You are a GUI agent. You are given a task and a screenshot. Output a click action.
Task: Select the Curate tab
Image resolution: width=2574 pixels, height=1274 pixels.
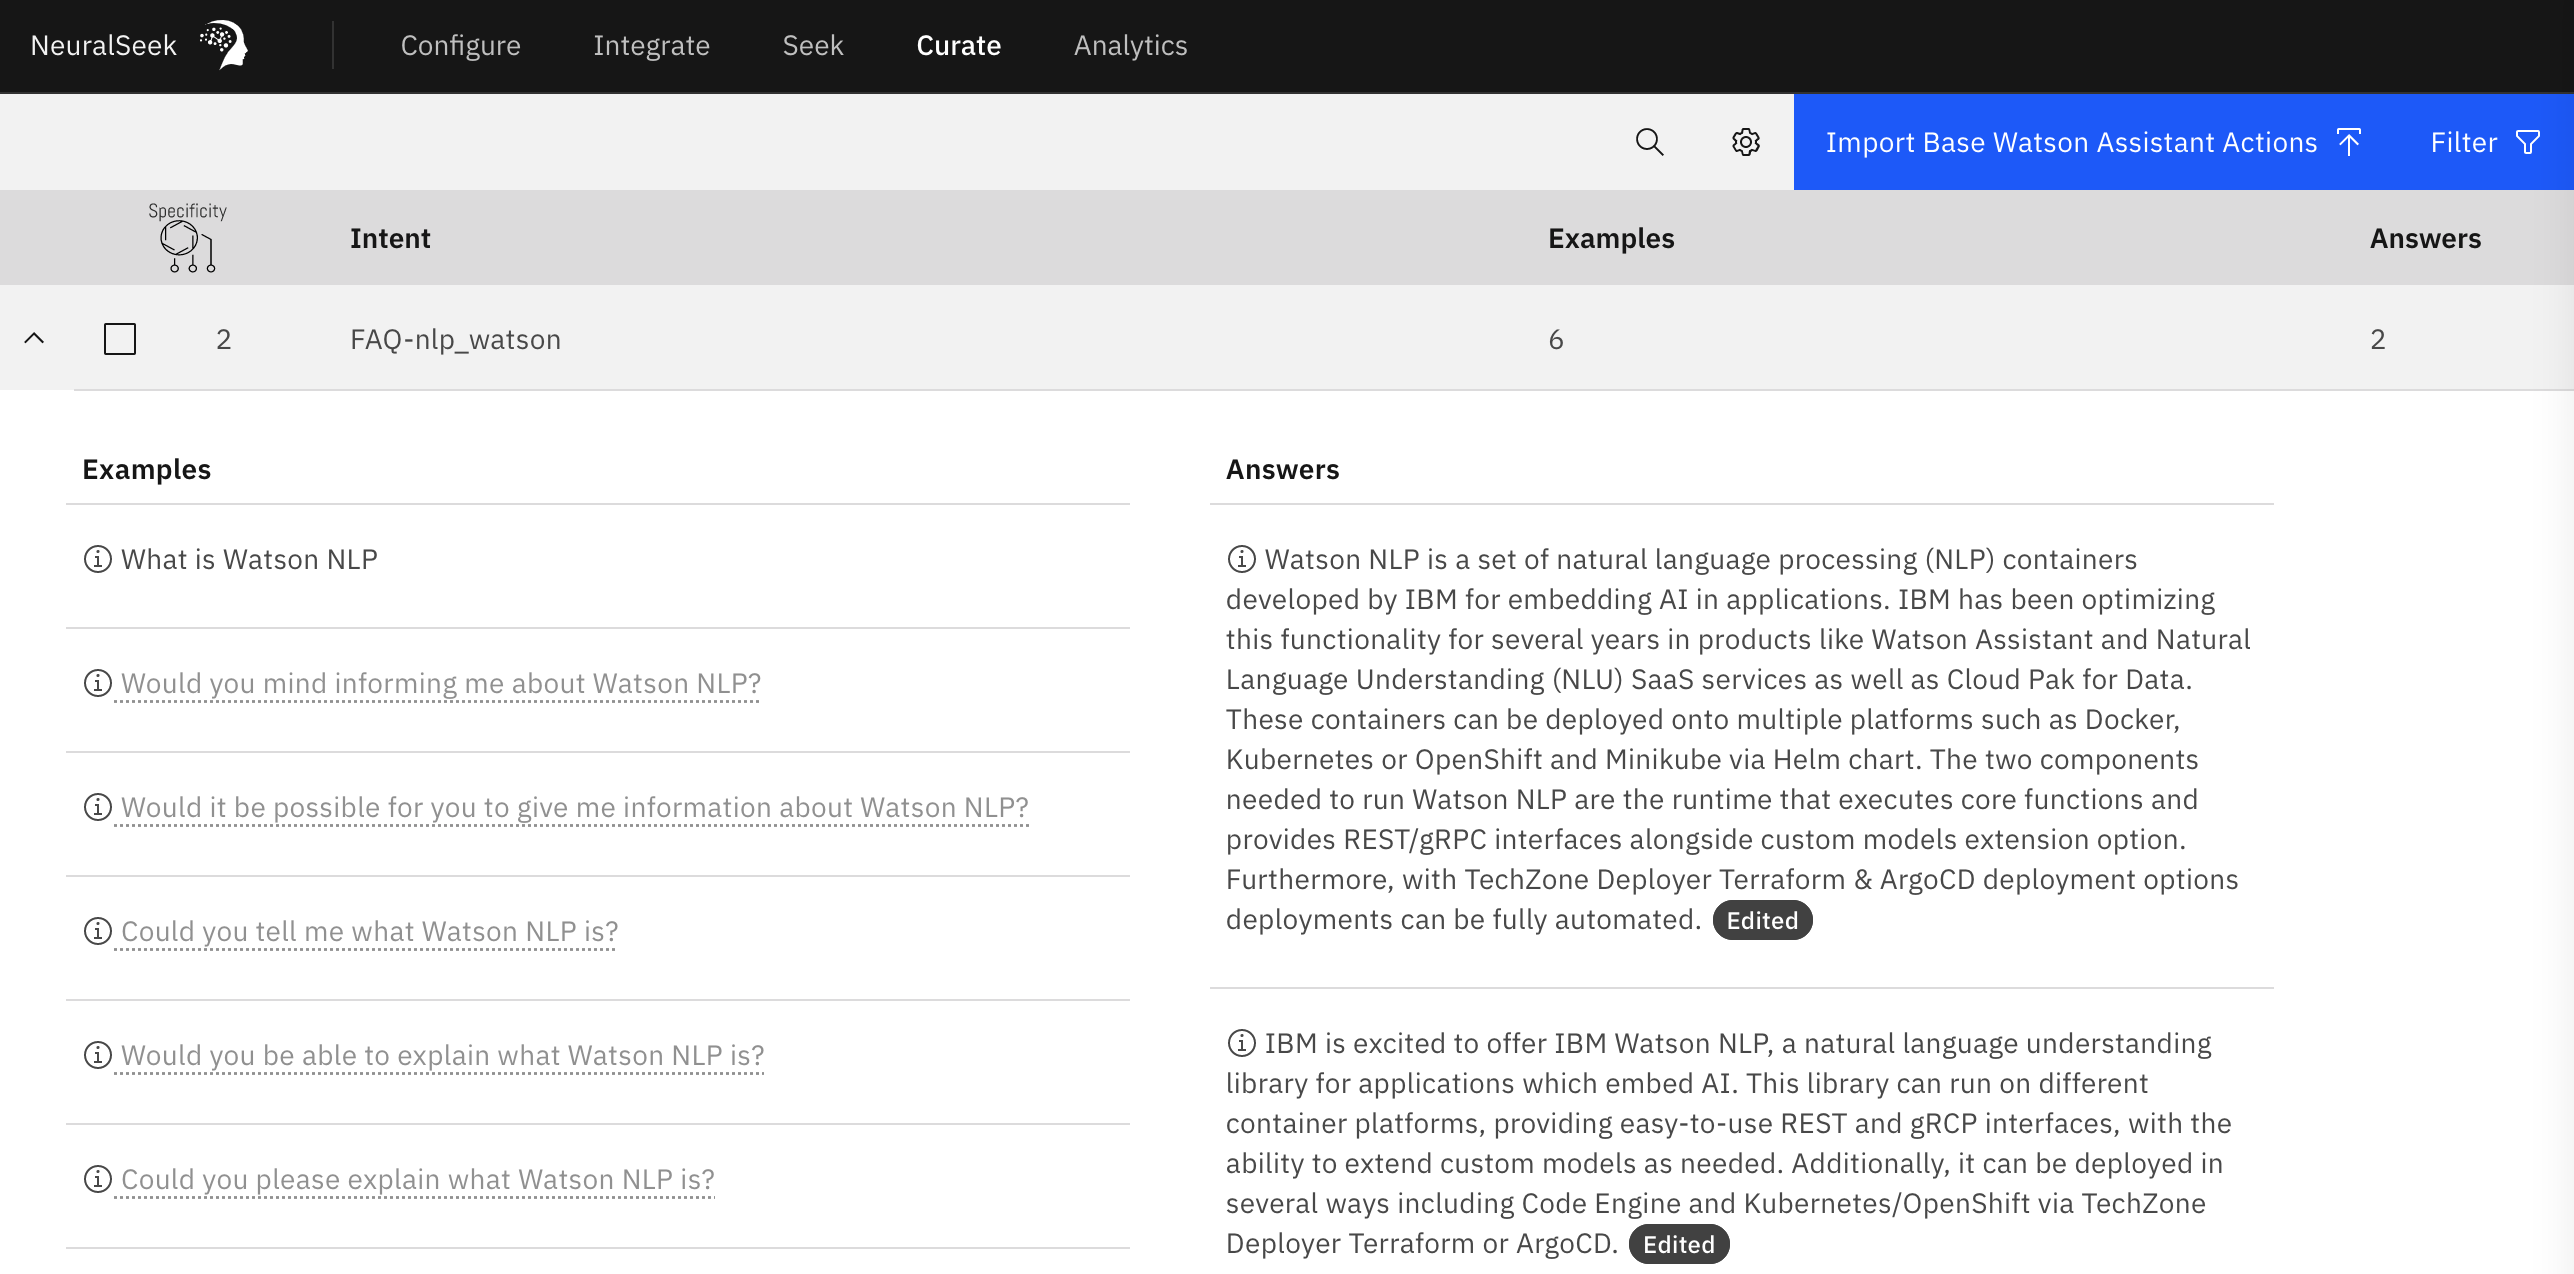(x=958, y=45)
